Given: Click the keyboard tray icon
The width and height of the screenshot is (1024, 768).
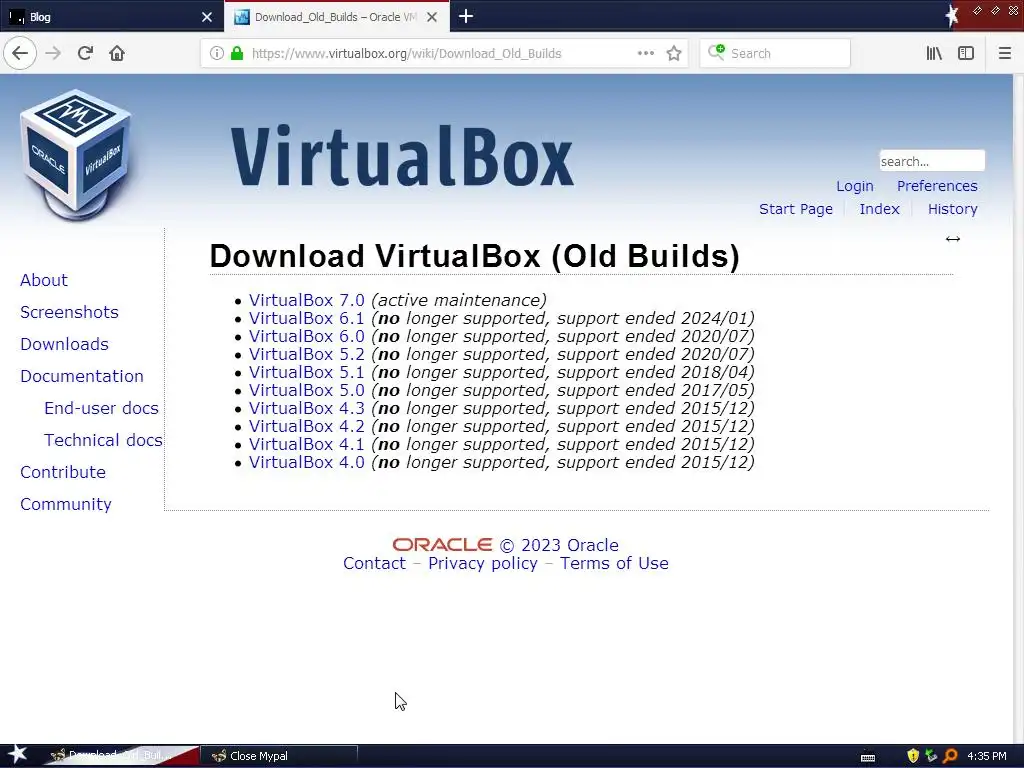Looking at the screenshot, I should tap(868, 757).
